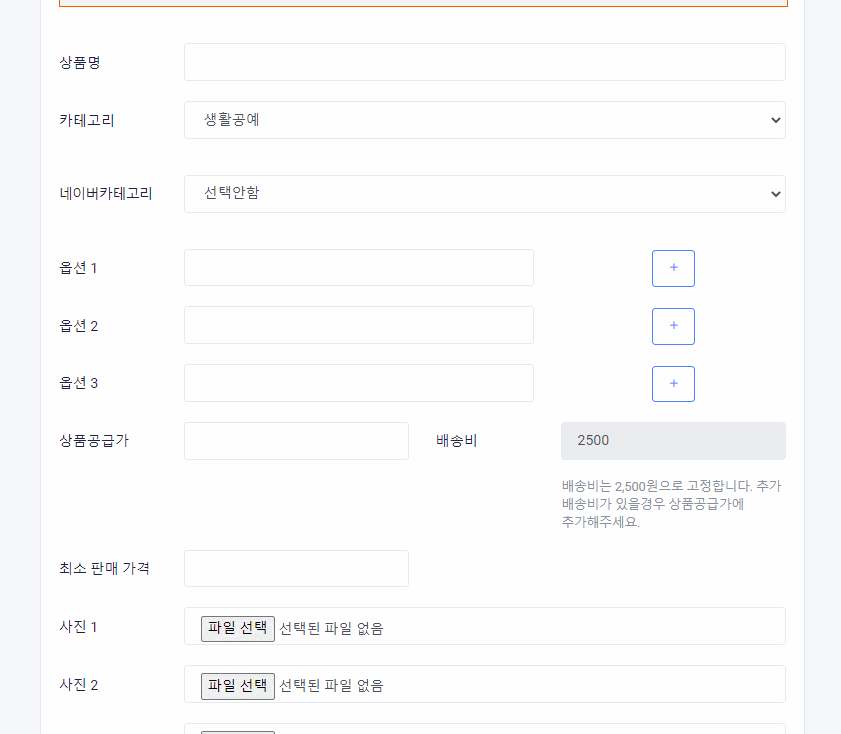Click the 최소 판매 가격 input field

(296, 568)
